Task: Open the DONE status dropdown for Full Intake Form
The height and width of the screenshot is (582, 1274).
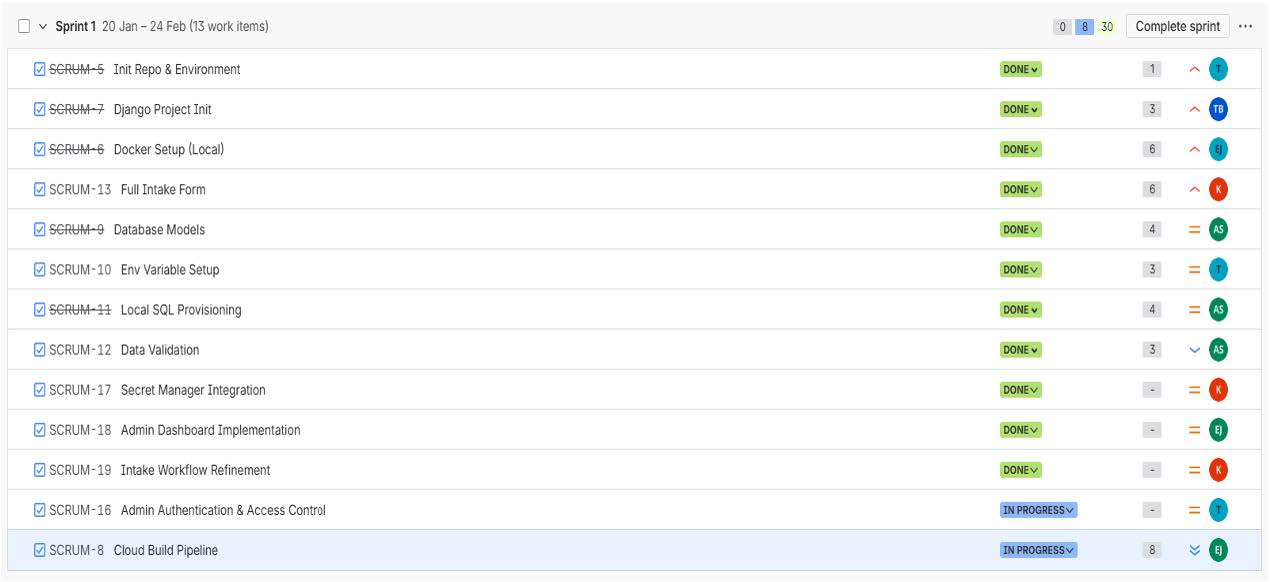Action: (x=1019, y=188)
